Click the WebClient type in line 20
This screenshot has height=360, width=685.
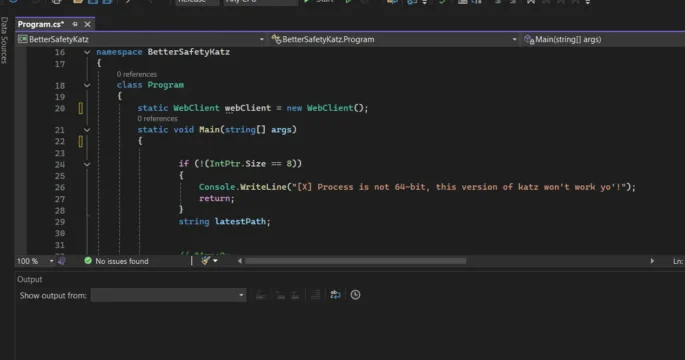pos(196,108)
